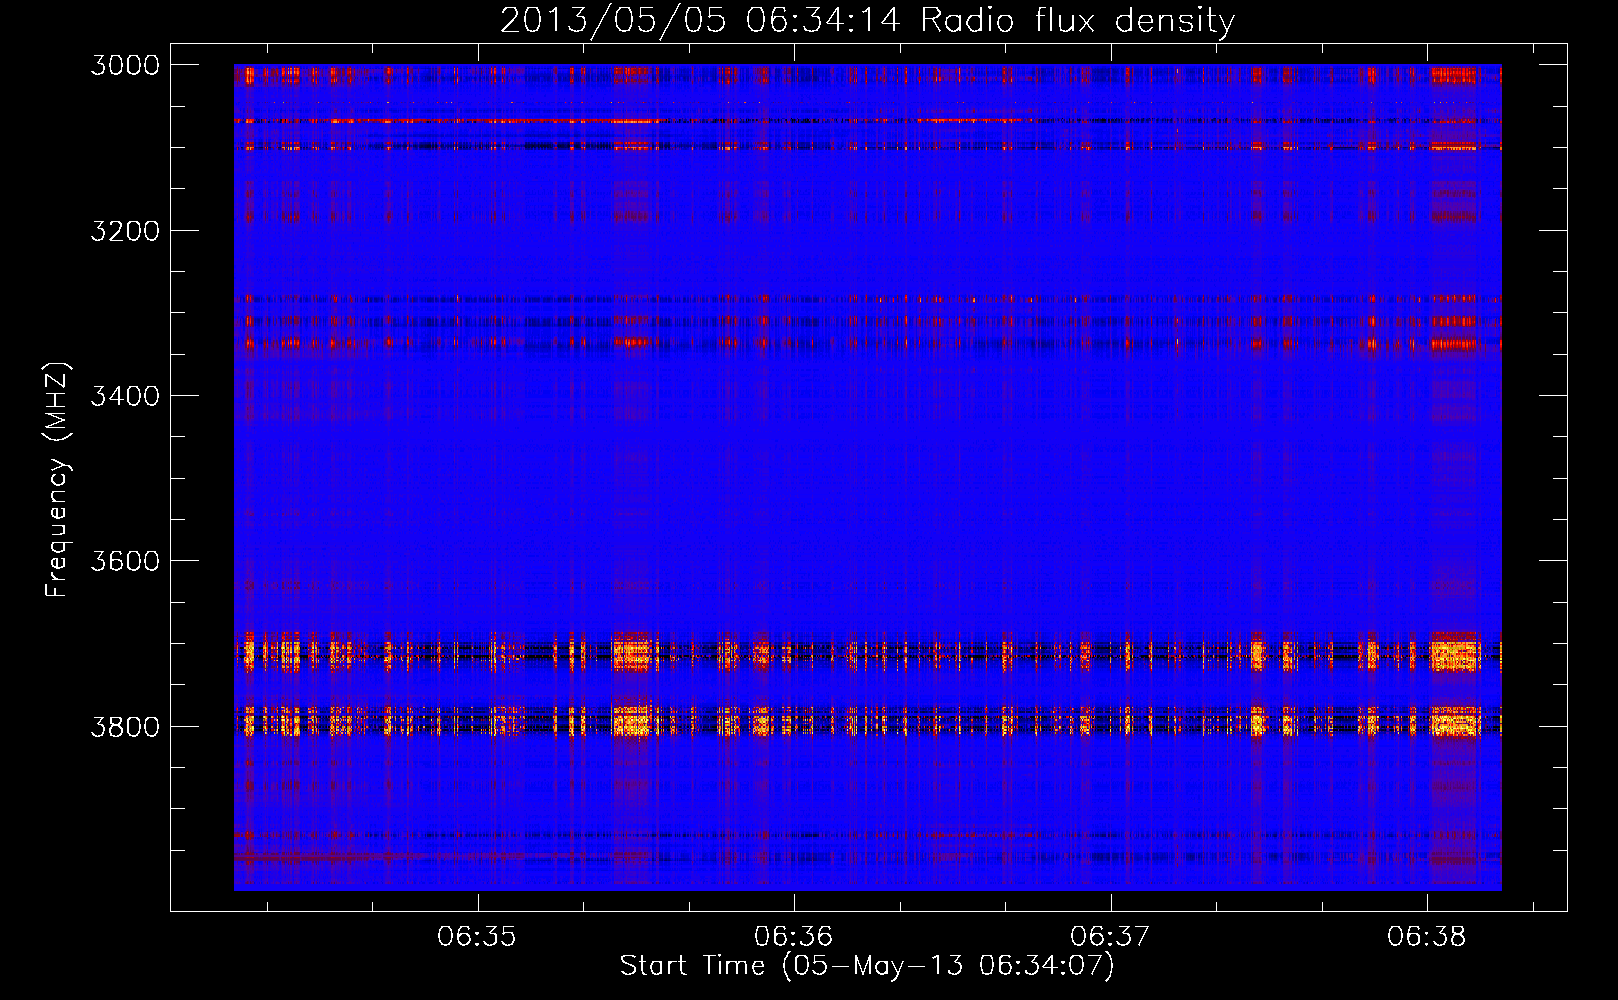Click the red burst at 3000 MHz near 06:38

click(x=1454, y=75)
